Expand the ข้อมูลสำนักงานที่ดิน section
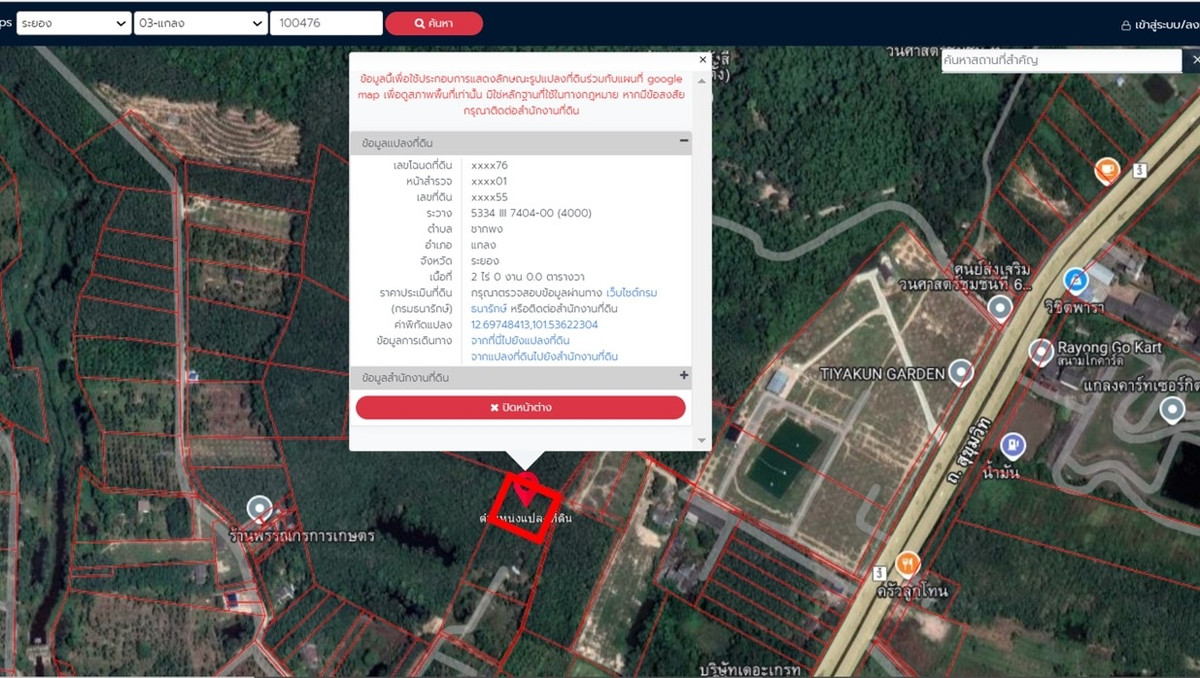1200x678 pixels. (684, 376)
